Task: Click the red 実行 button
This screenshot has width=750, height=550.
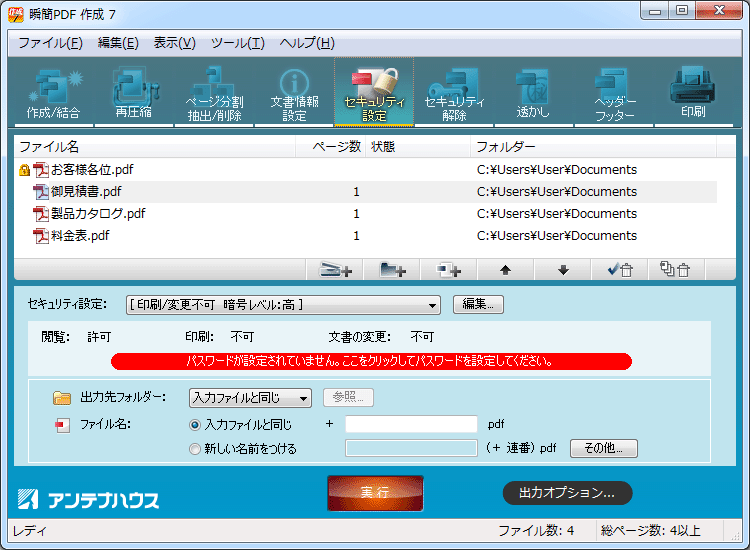Action: (375, 493)
